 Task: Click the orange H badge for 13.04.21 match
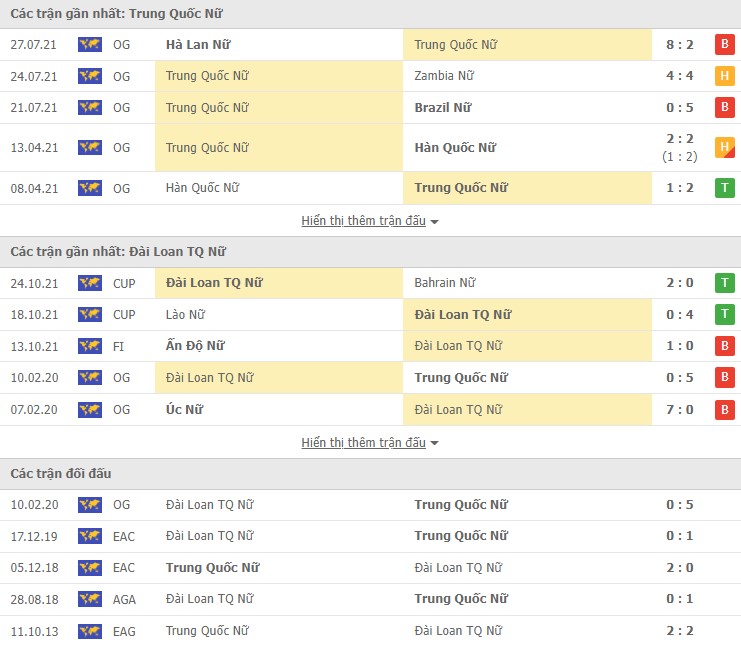click(724, 148)
